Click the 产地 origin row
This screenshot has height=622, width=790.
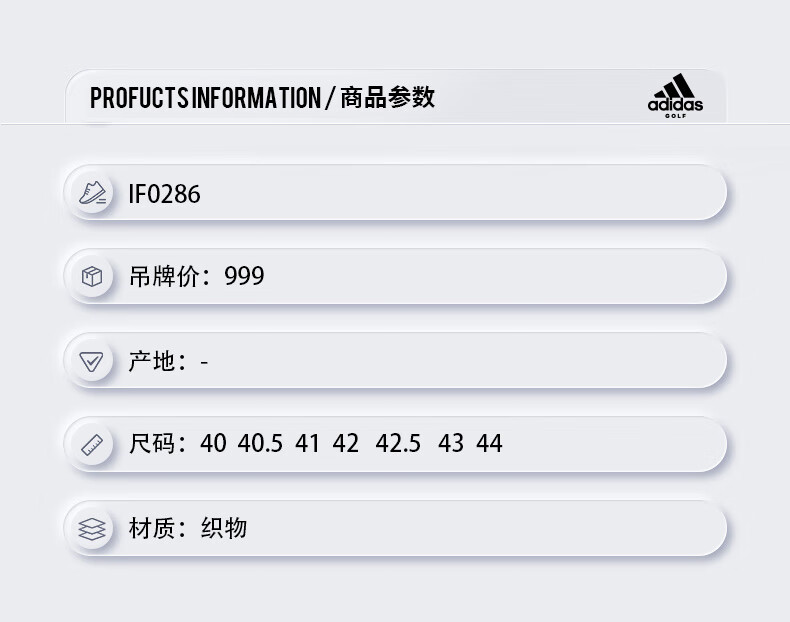pos(396,361)
